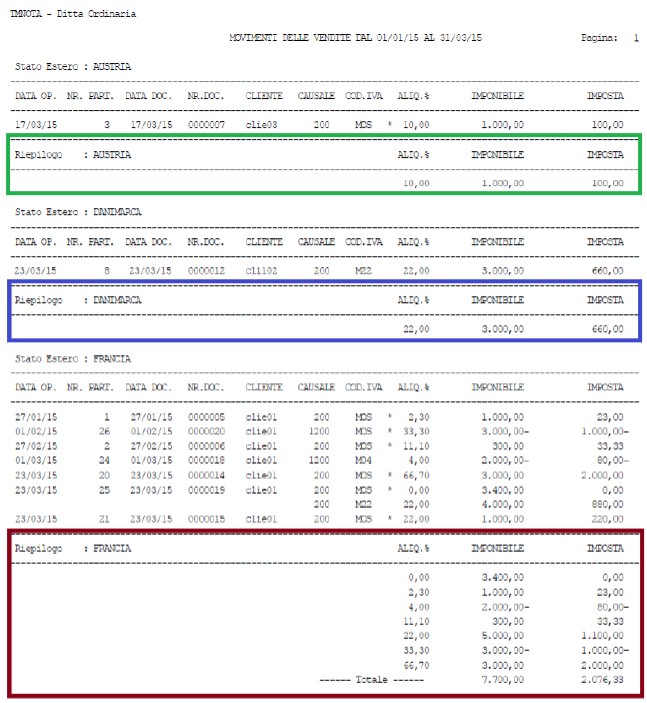Click the CLIENTE column header under Austria
647x703 pixels.
264,95
